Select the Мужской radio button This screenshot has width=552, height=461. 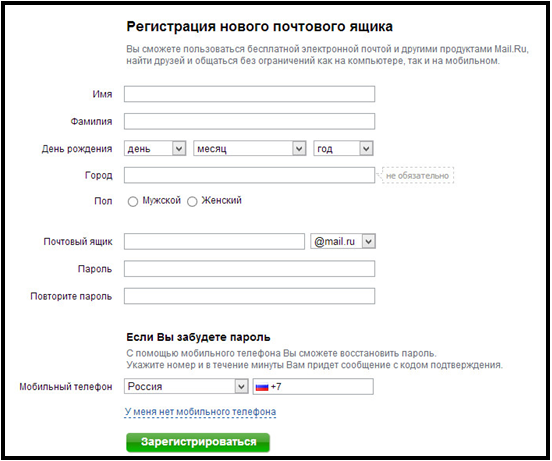pos(133,202)
